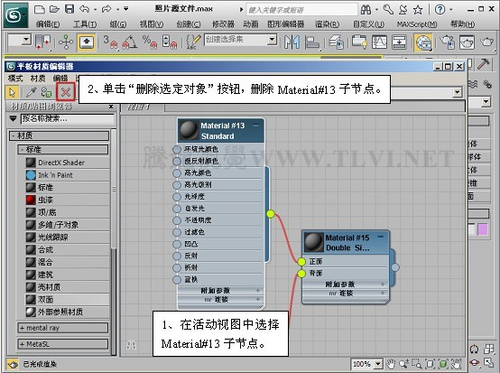
Task: Click the active material editor toolbar icon
Action: pos(423,43)
